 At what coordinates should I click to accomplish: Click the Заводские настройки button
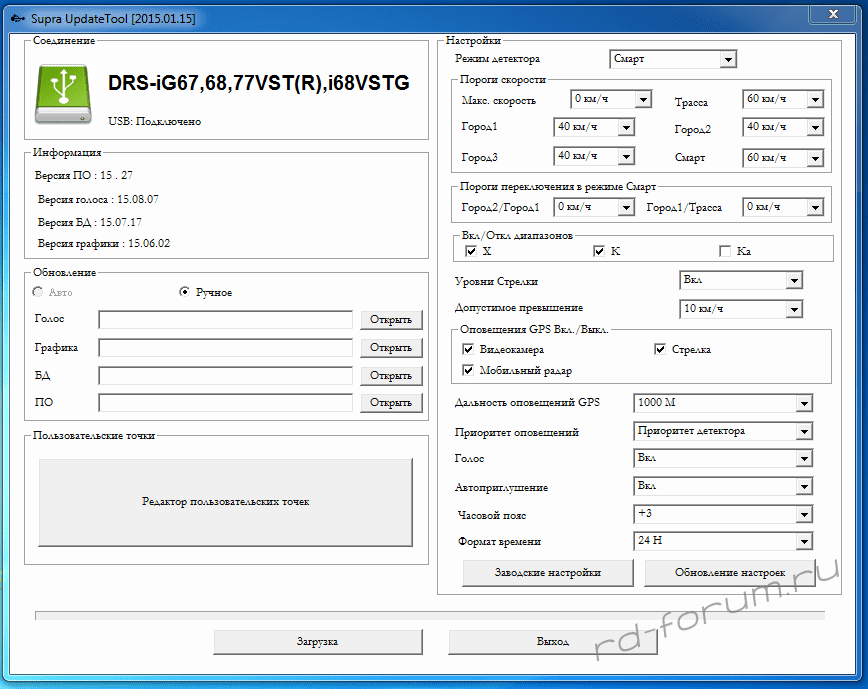click(x=547, y=573)
